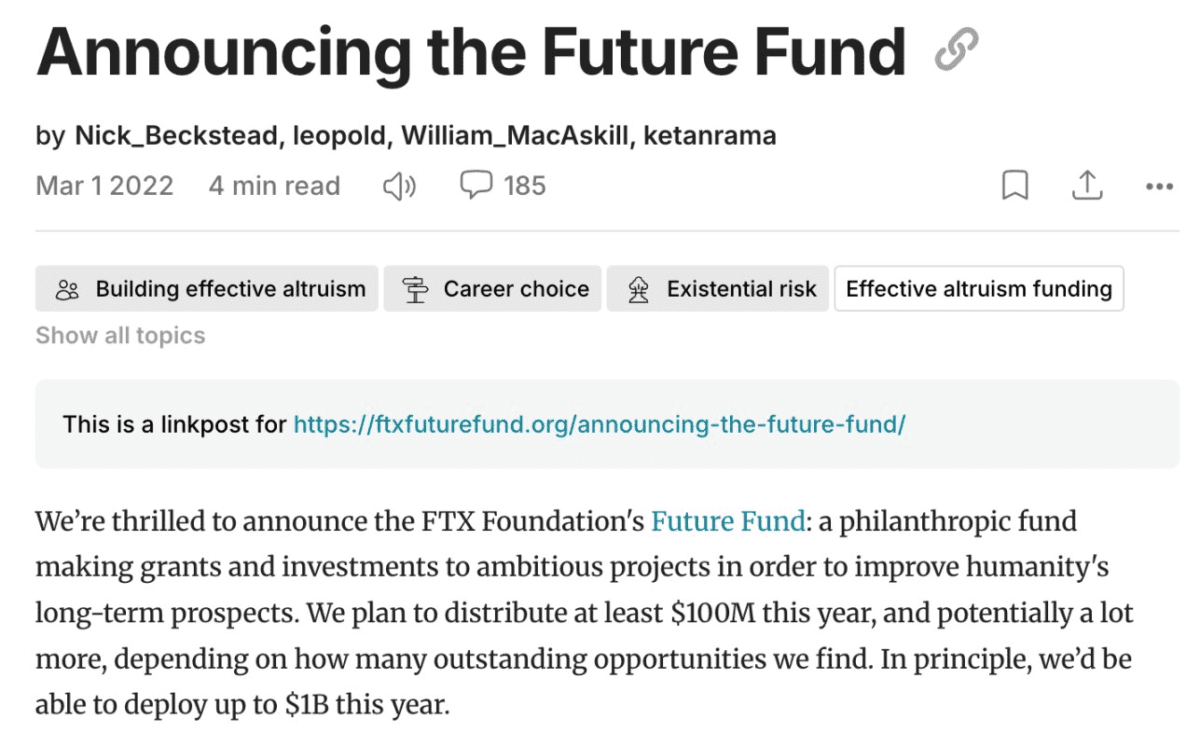Click the 4 min read label
This screenshot has width=1200, height=734.
click(274, 186)
